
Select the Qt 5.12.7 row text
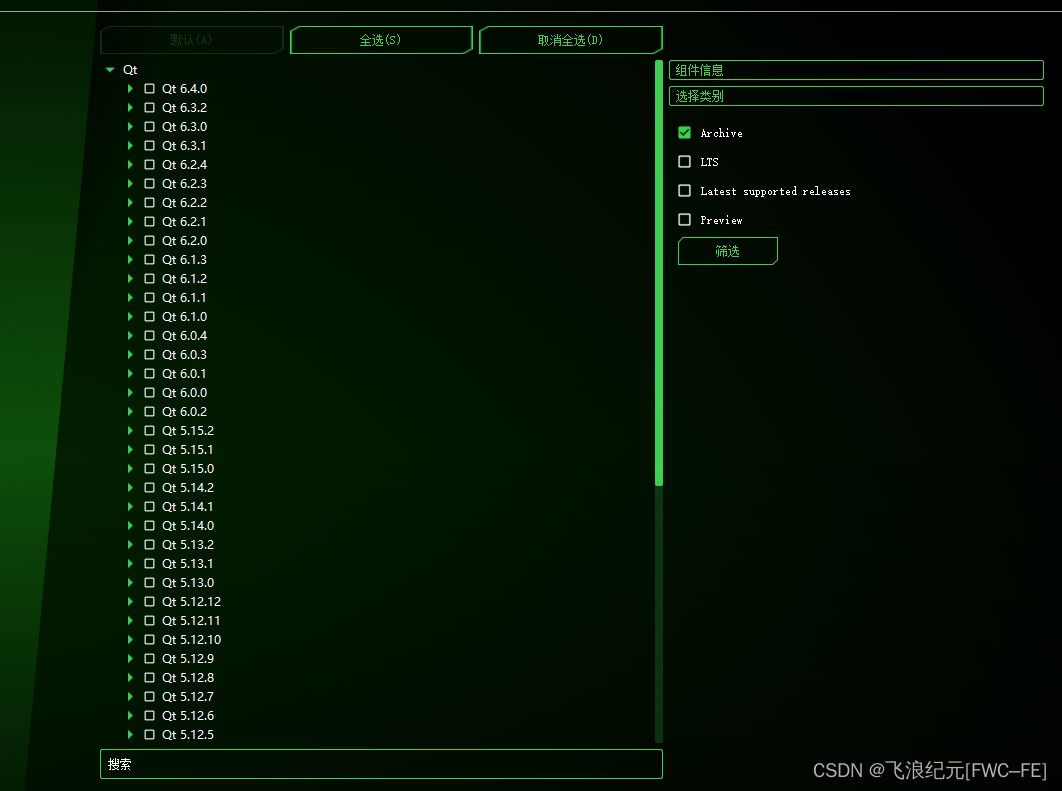point(188,696)
